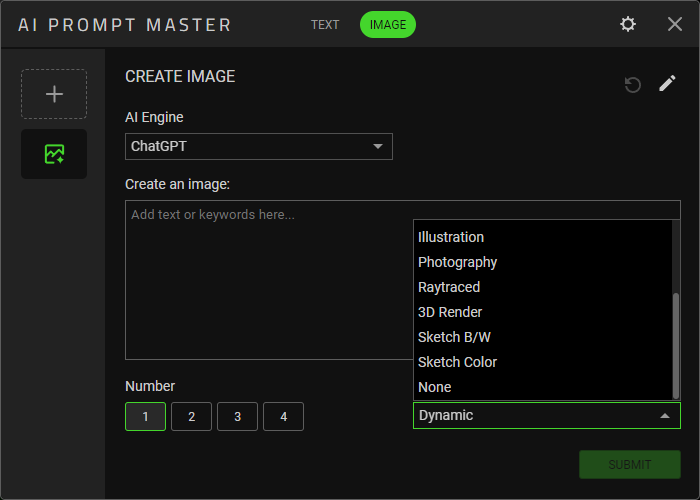Set number of images to 4
700x500 pixels.
point(283,417)
